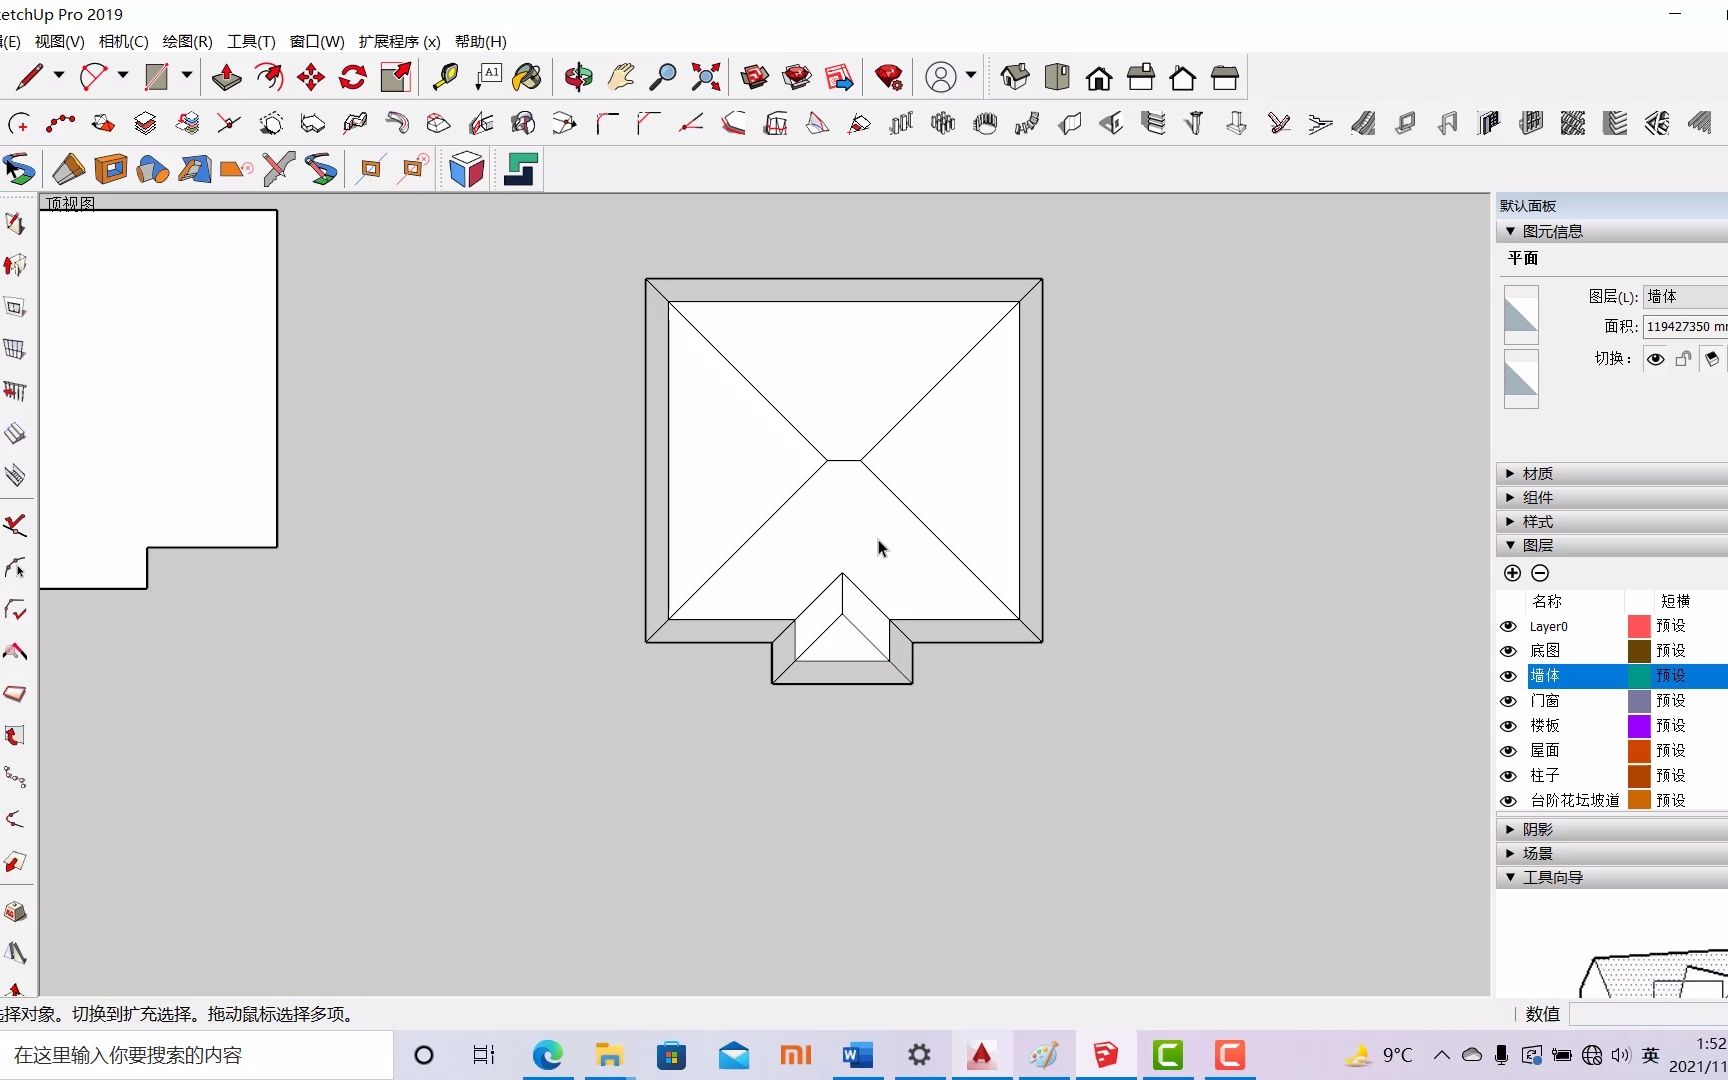1728x1080 pixels.
Task: Select the Pencil line tool
Action: pyautogui.click(x=29, y=77)
